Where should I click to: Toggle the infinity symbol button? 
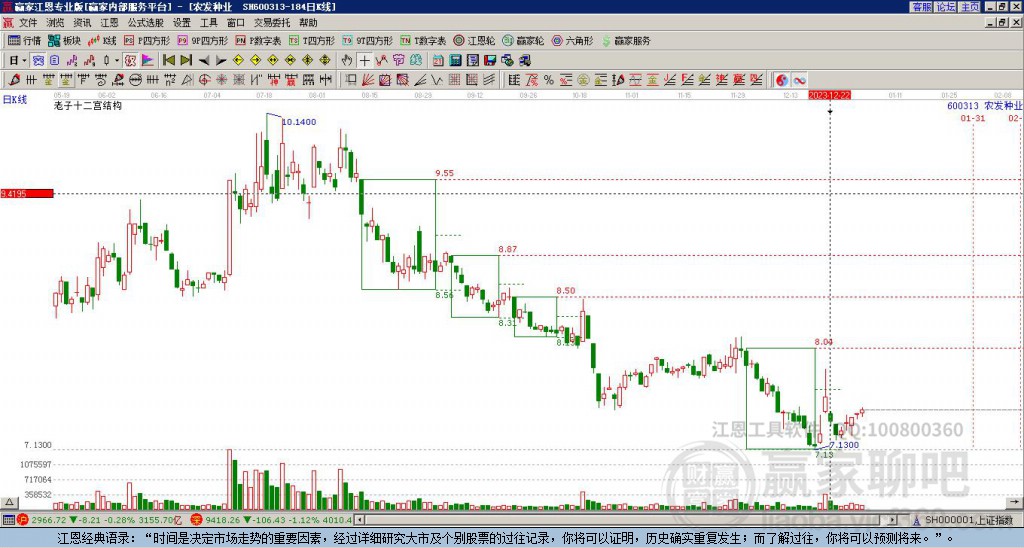tap(799, 80)
